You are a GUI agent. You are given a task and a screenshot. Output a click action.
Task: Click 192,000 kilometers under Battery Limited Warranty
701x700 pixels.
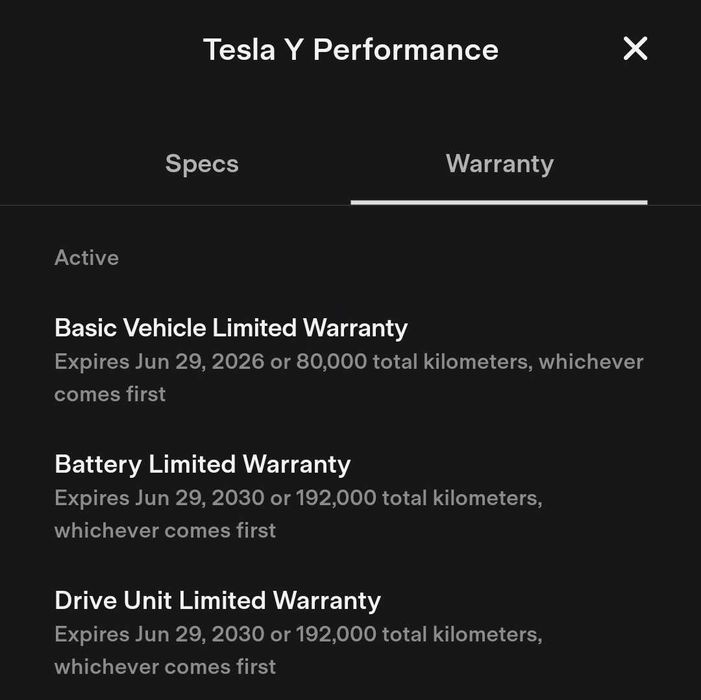click(x=418, y=497)
